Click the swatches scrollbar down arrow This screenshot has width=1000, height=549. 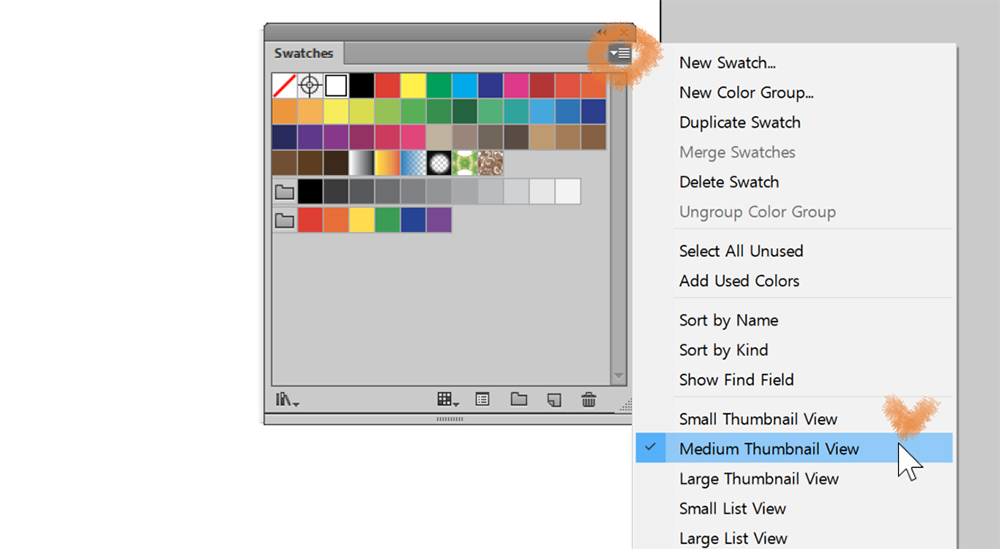tap(618, 376)
